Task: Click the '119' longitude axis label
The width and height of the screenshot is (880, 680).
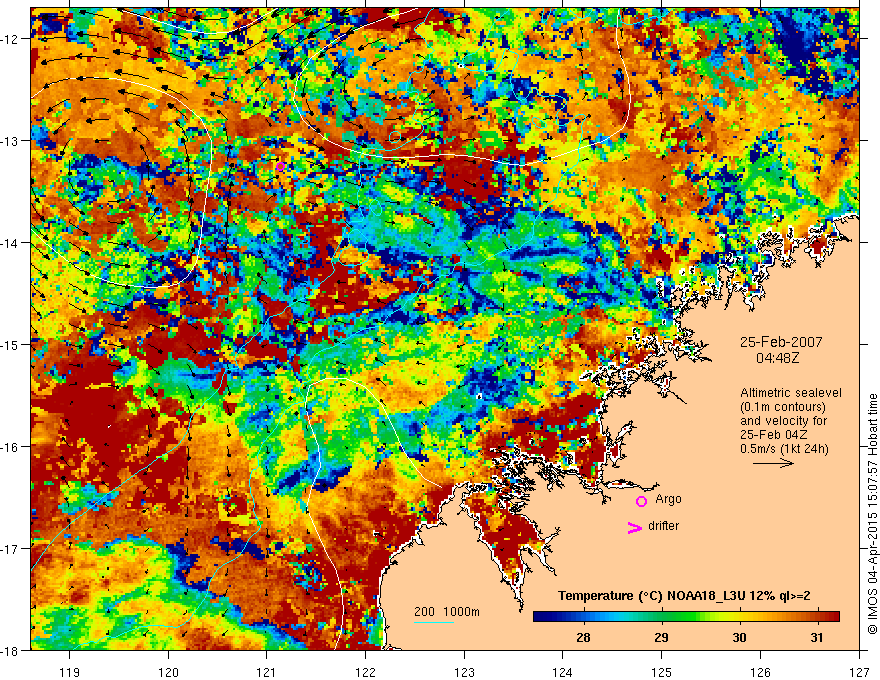Action: (70, 672)
